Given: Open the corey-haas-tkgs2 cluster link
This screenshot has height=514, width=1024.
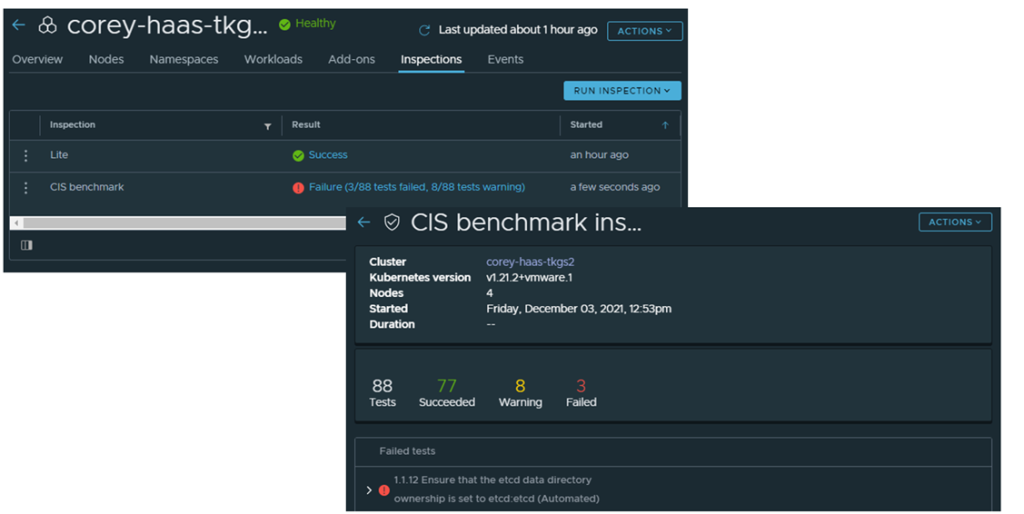Looking at the screenshot, I should 530,262.
